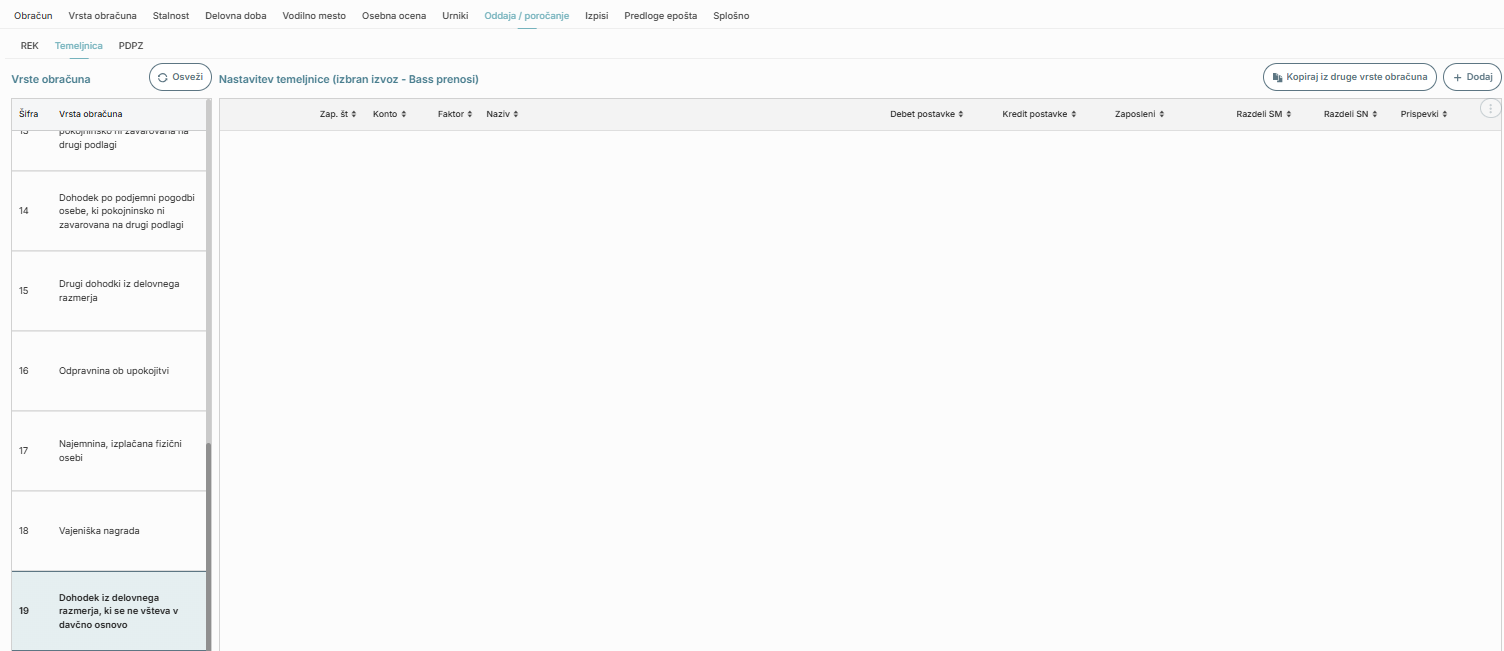Click Kopiraj iz druge vrste obračuna

pos(1350,77)
